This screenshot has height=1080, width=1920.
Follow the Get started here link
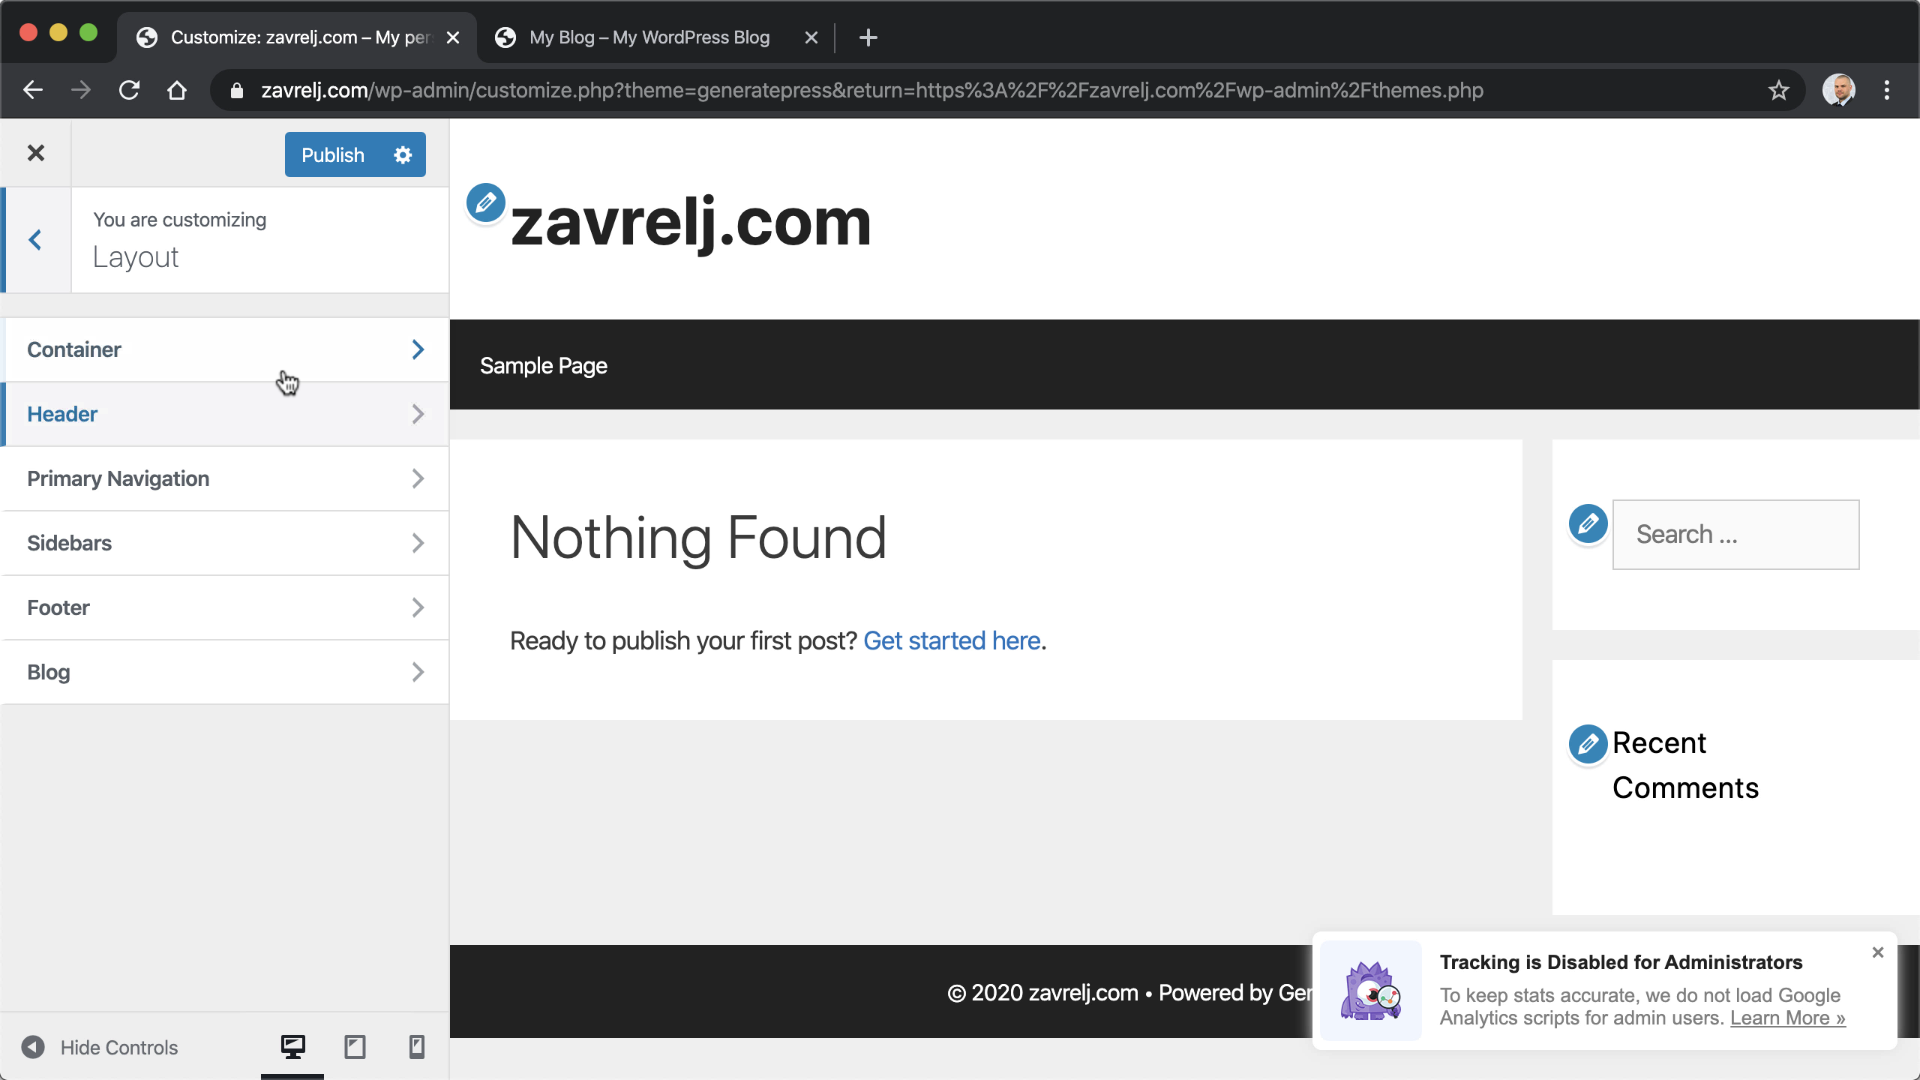(x=951, y=641)
